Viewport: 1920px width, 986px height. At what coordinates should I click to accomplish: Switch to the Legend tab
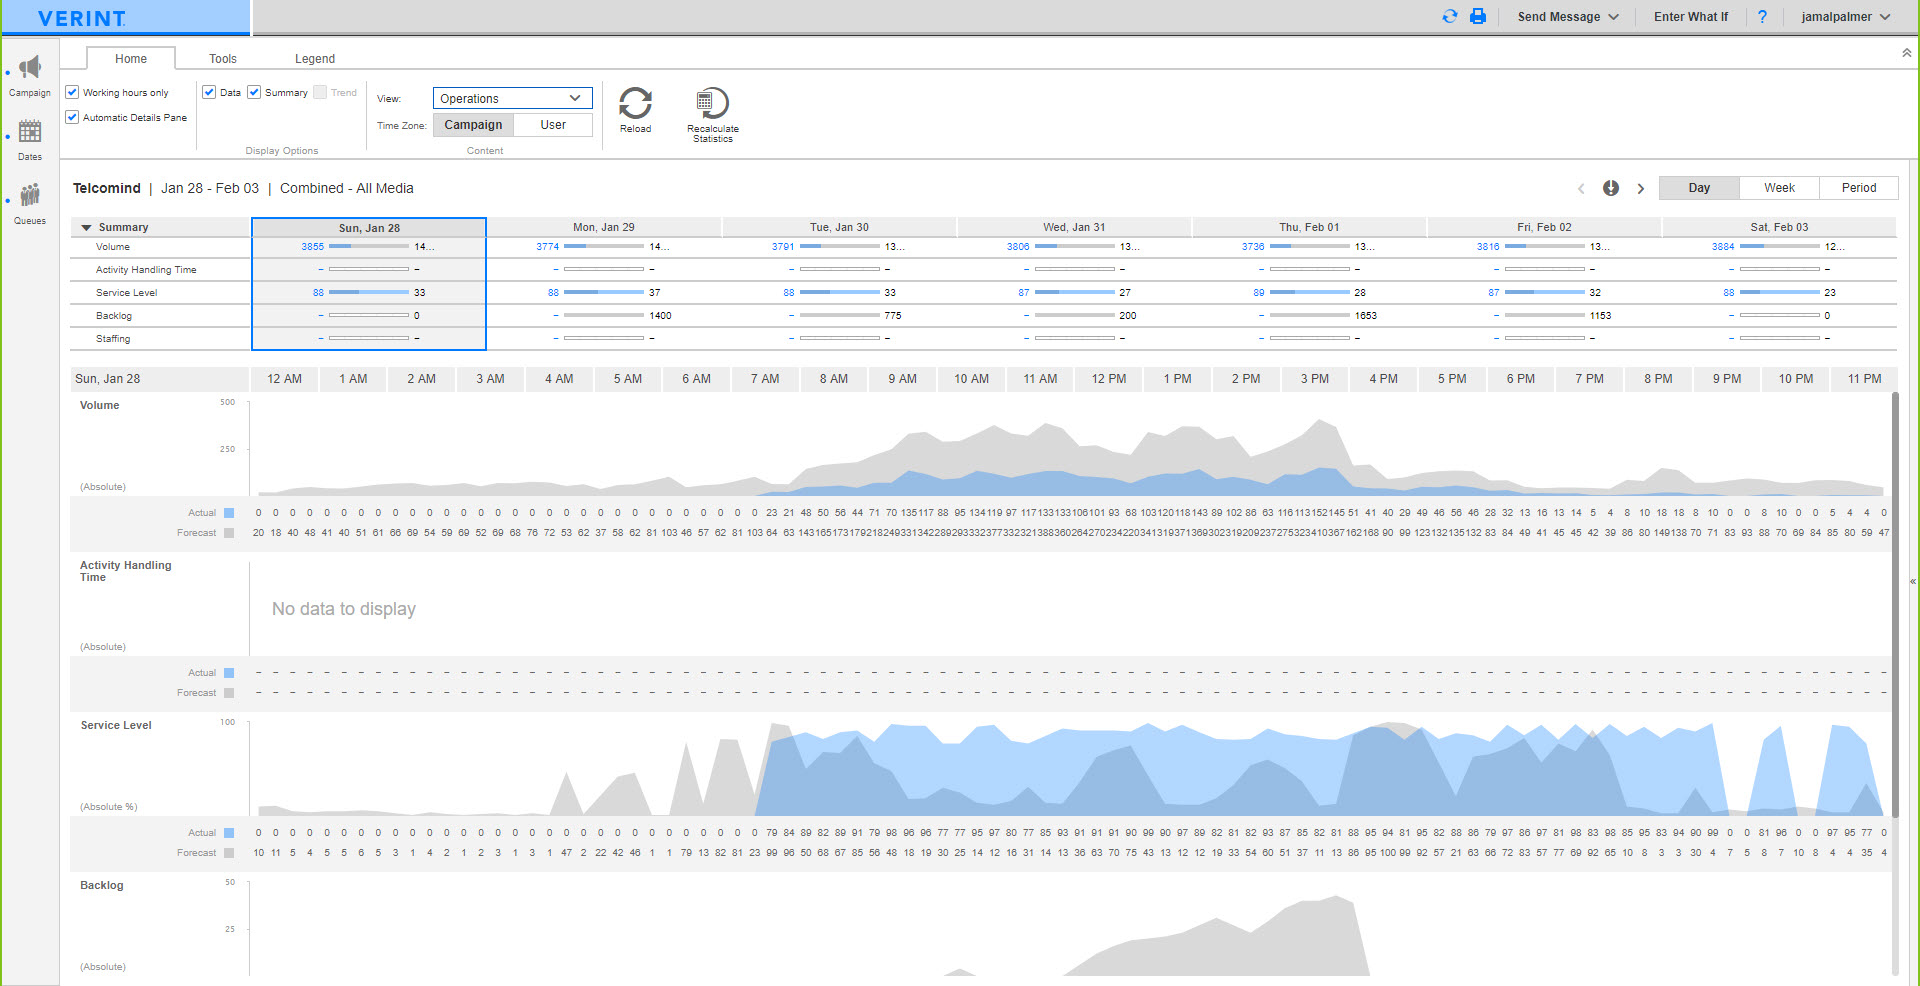pos(315,59)
